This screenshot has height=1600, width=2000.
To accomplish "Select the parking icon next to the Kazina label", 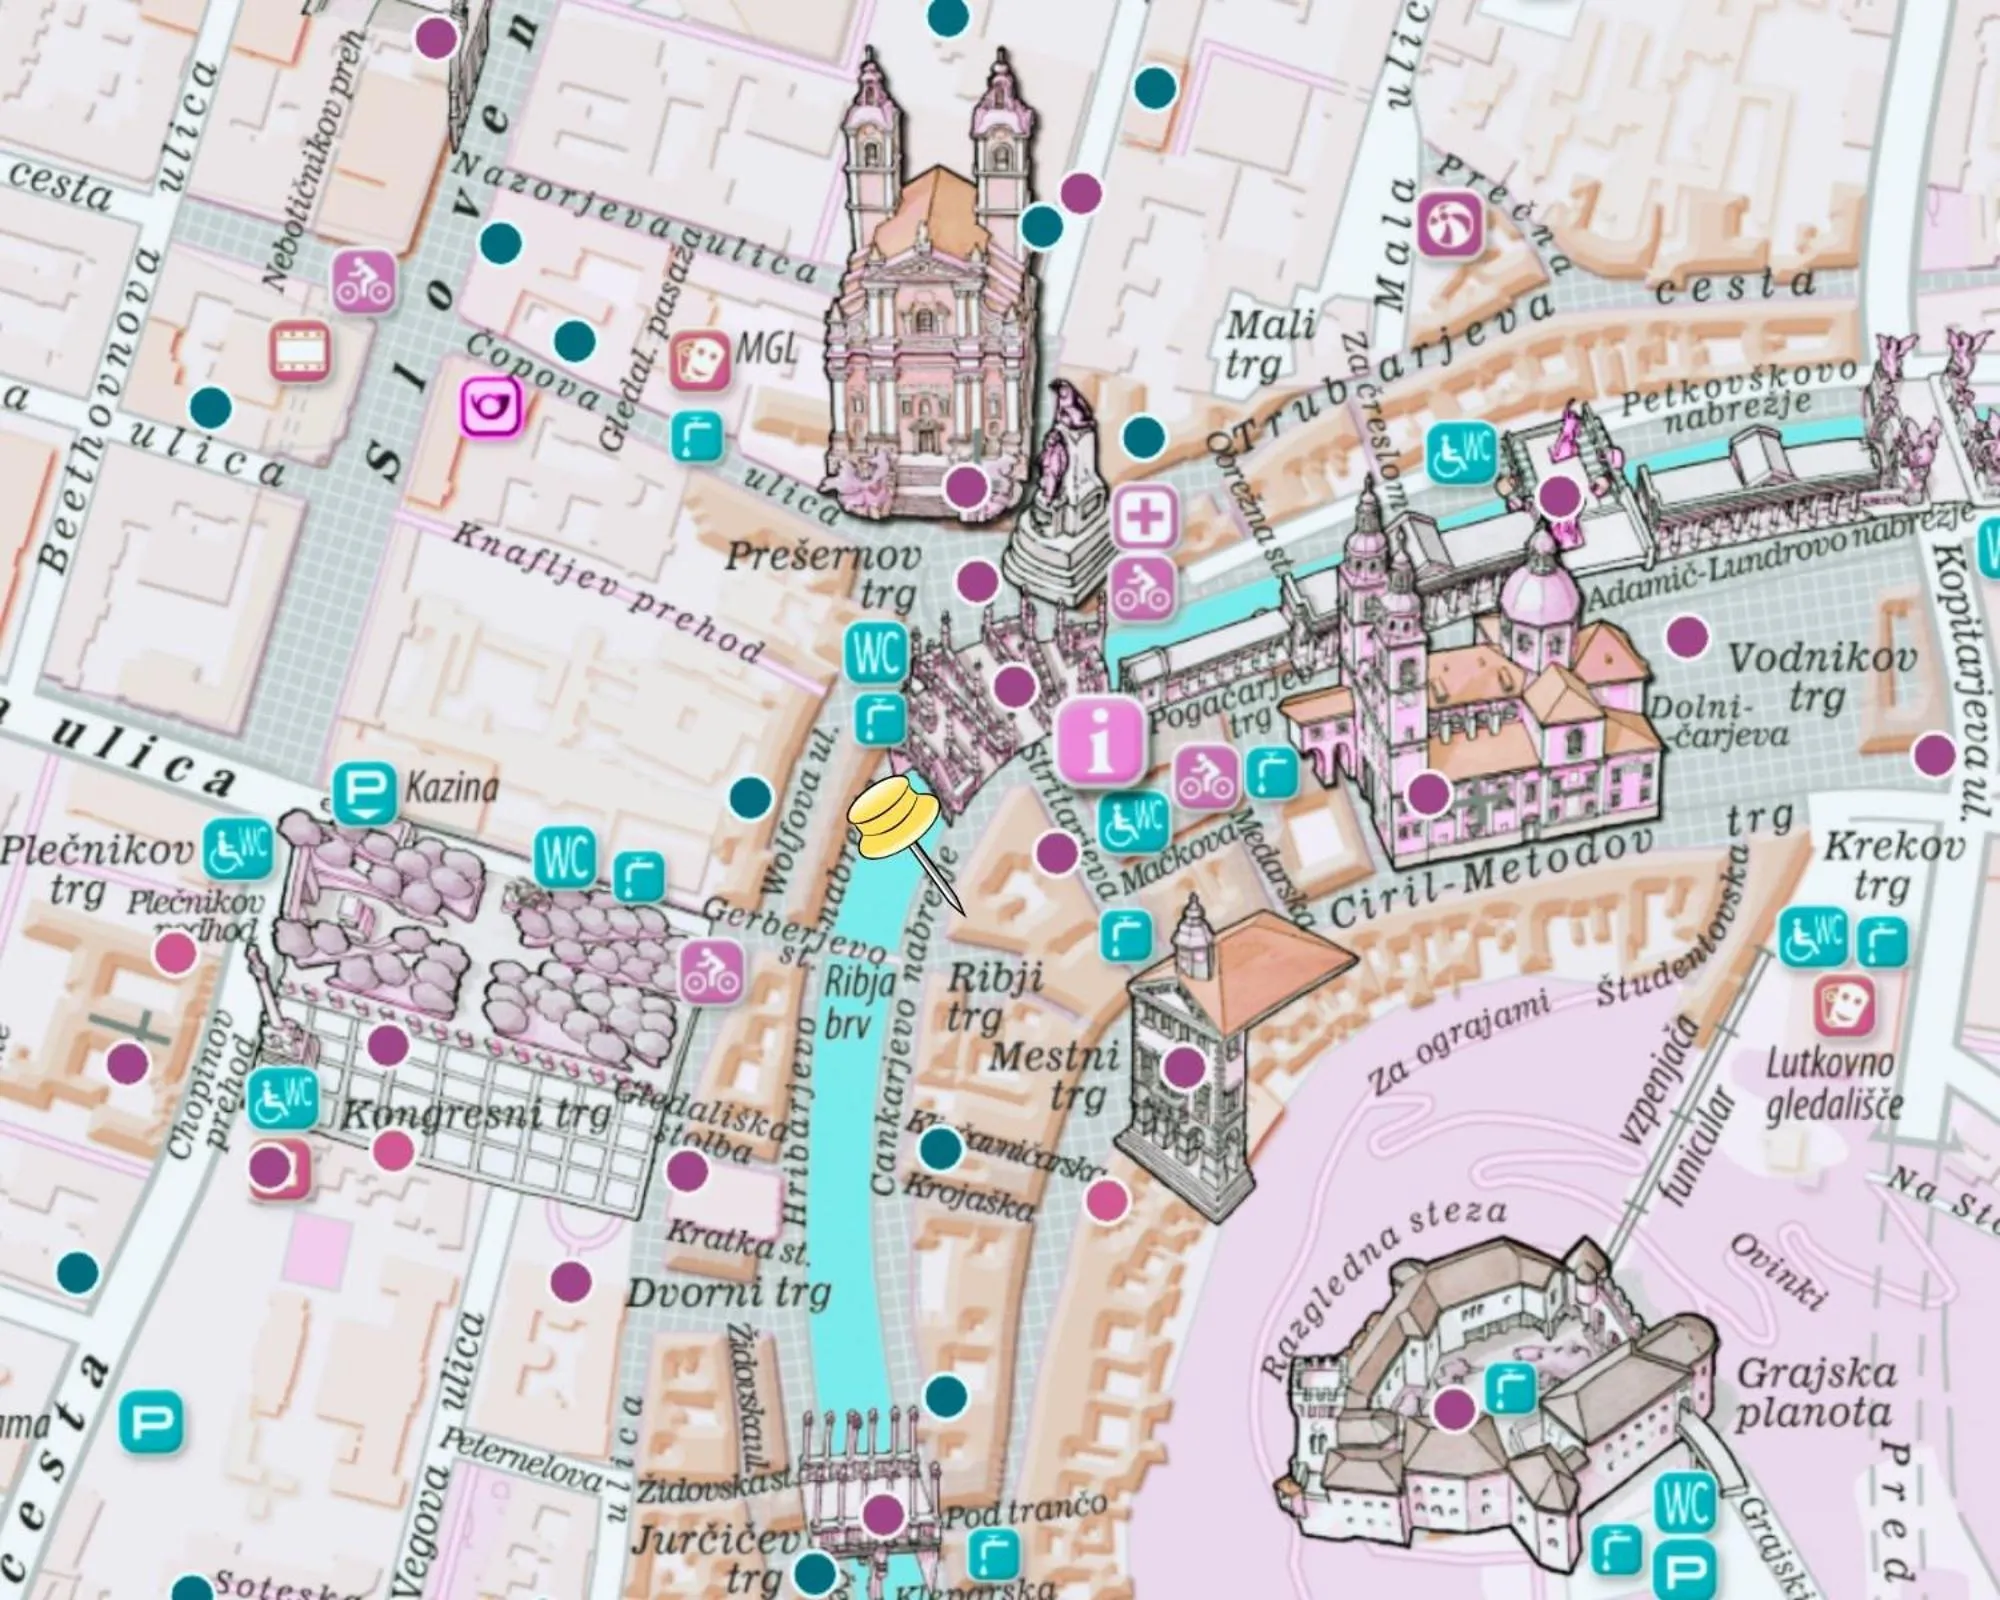I will click(364, 790).
